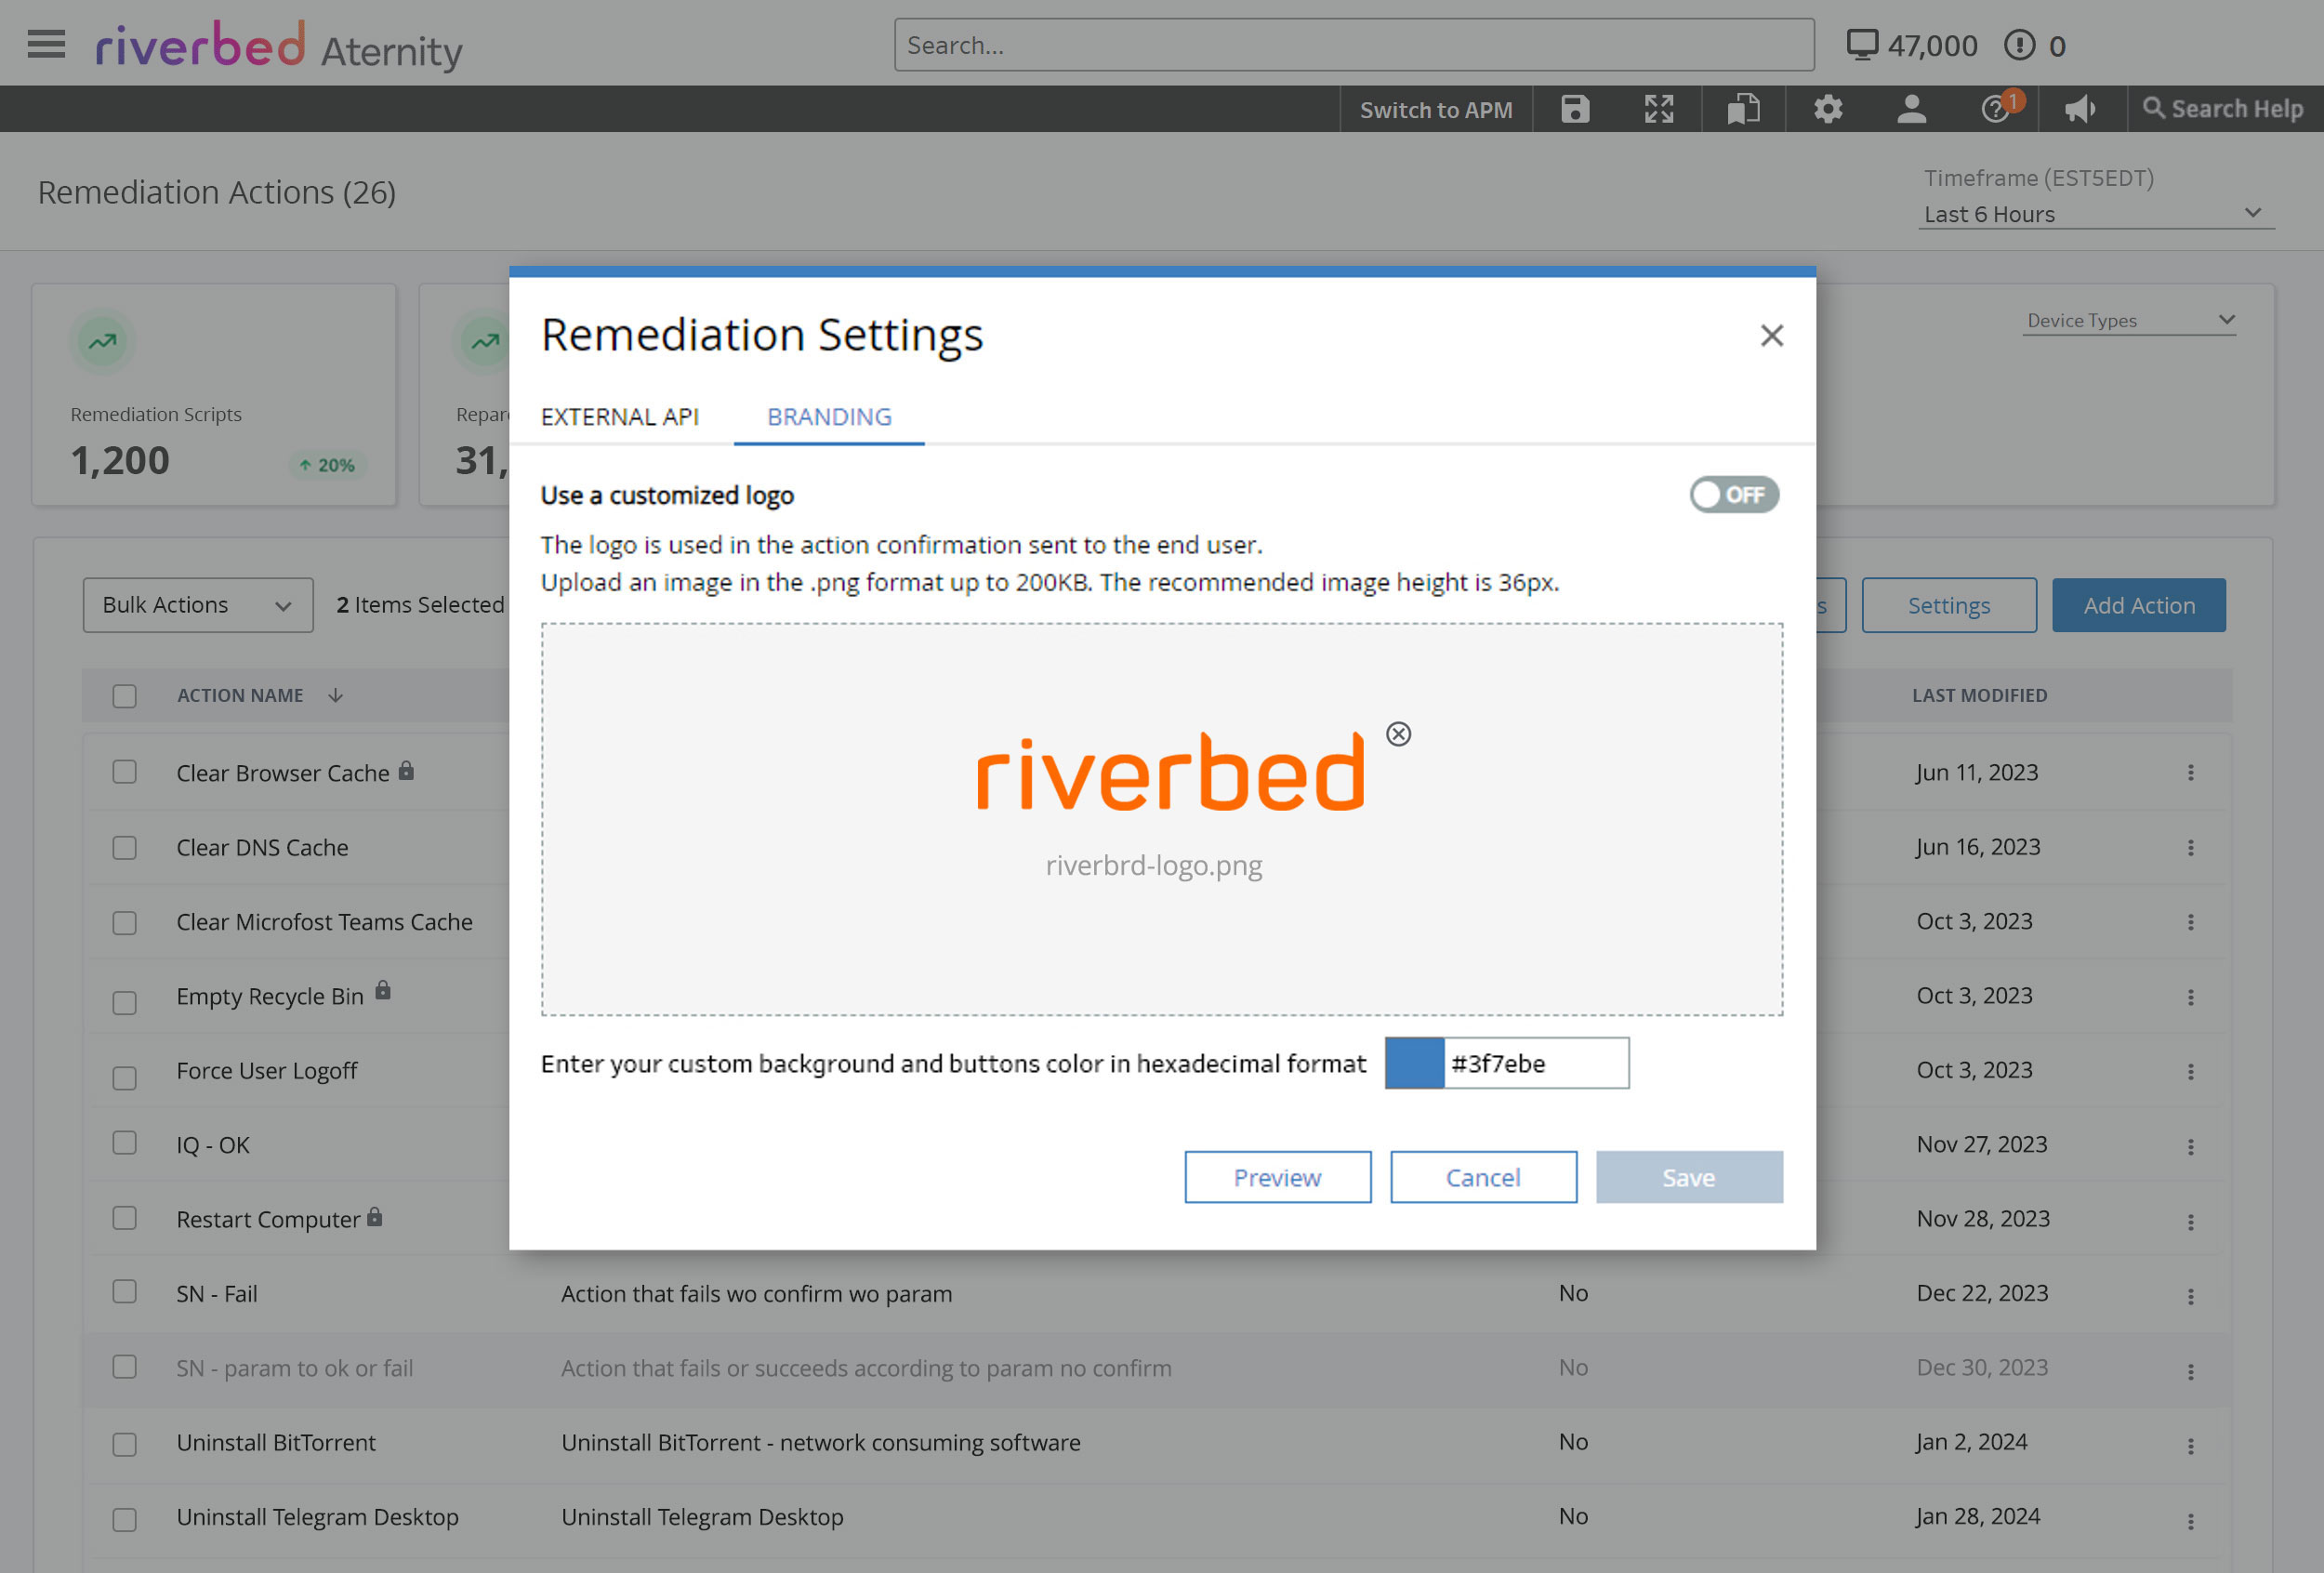The width and height of the screenshot is (2324, 1573).
Task: Click the megaphone announcements icon
Action: click(x=2080, y=109)
